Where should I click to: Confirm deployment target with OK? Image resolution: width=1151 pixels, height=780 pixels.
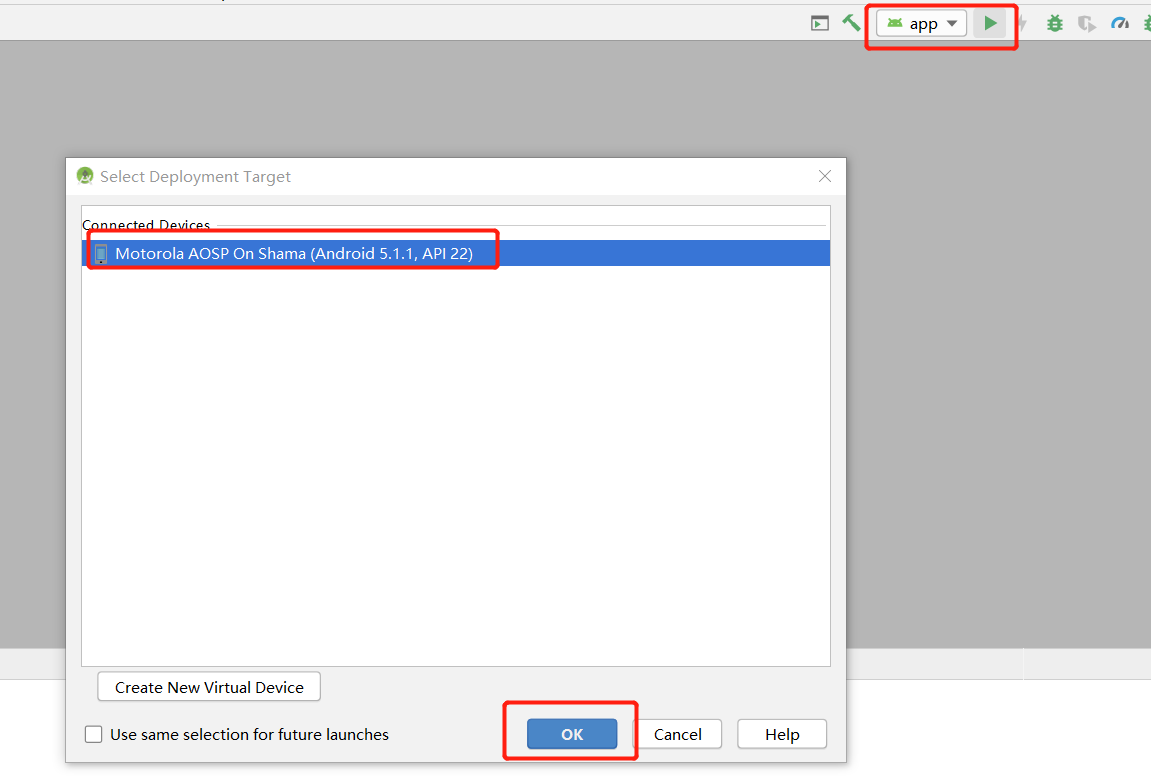572,734
